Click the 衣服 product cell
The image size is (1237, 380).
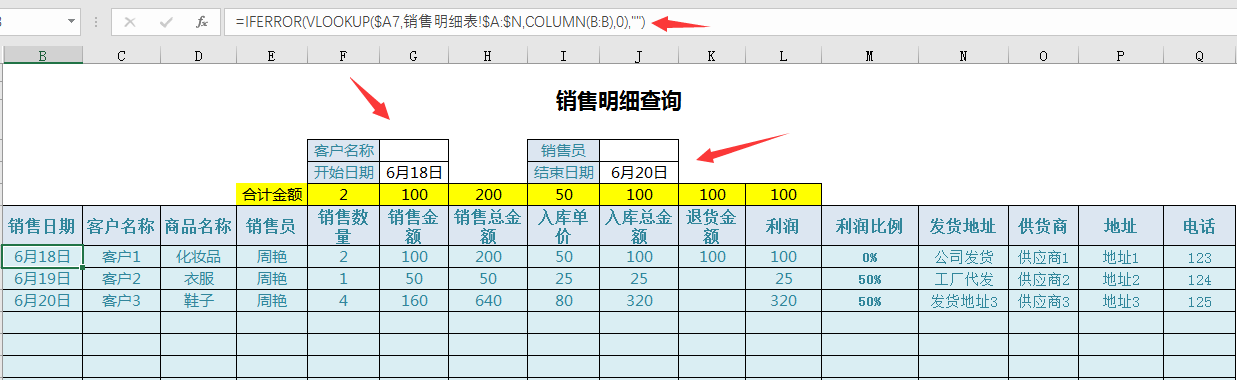[198, 278]
